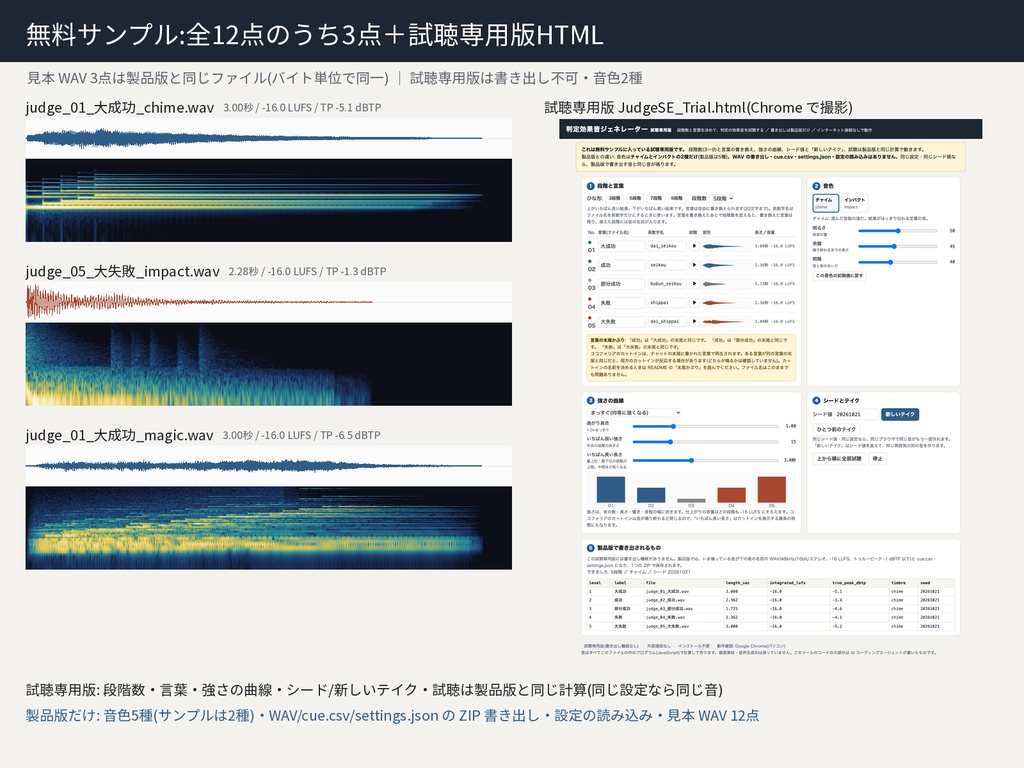Adjust the 余韻 decay slider
This screenshot has width=1024, height=768.
point(898,246)
